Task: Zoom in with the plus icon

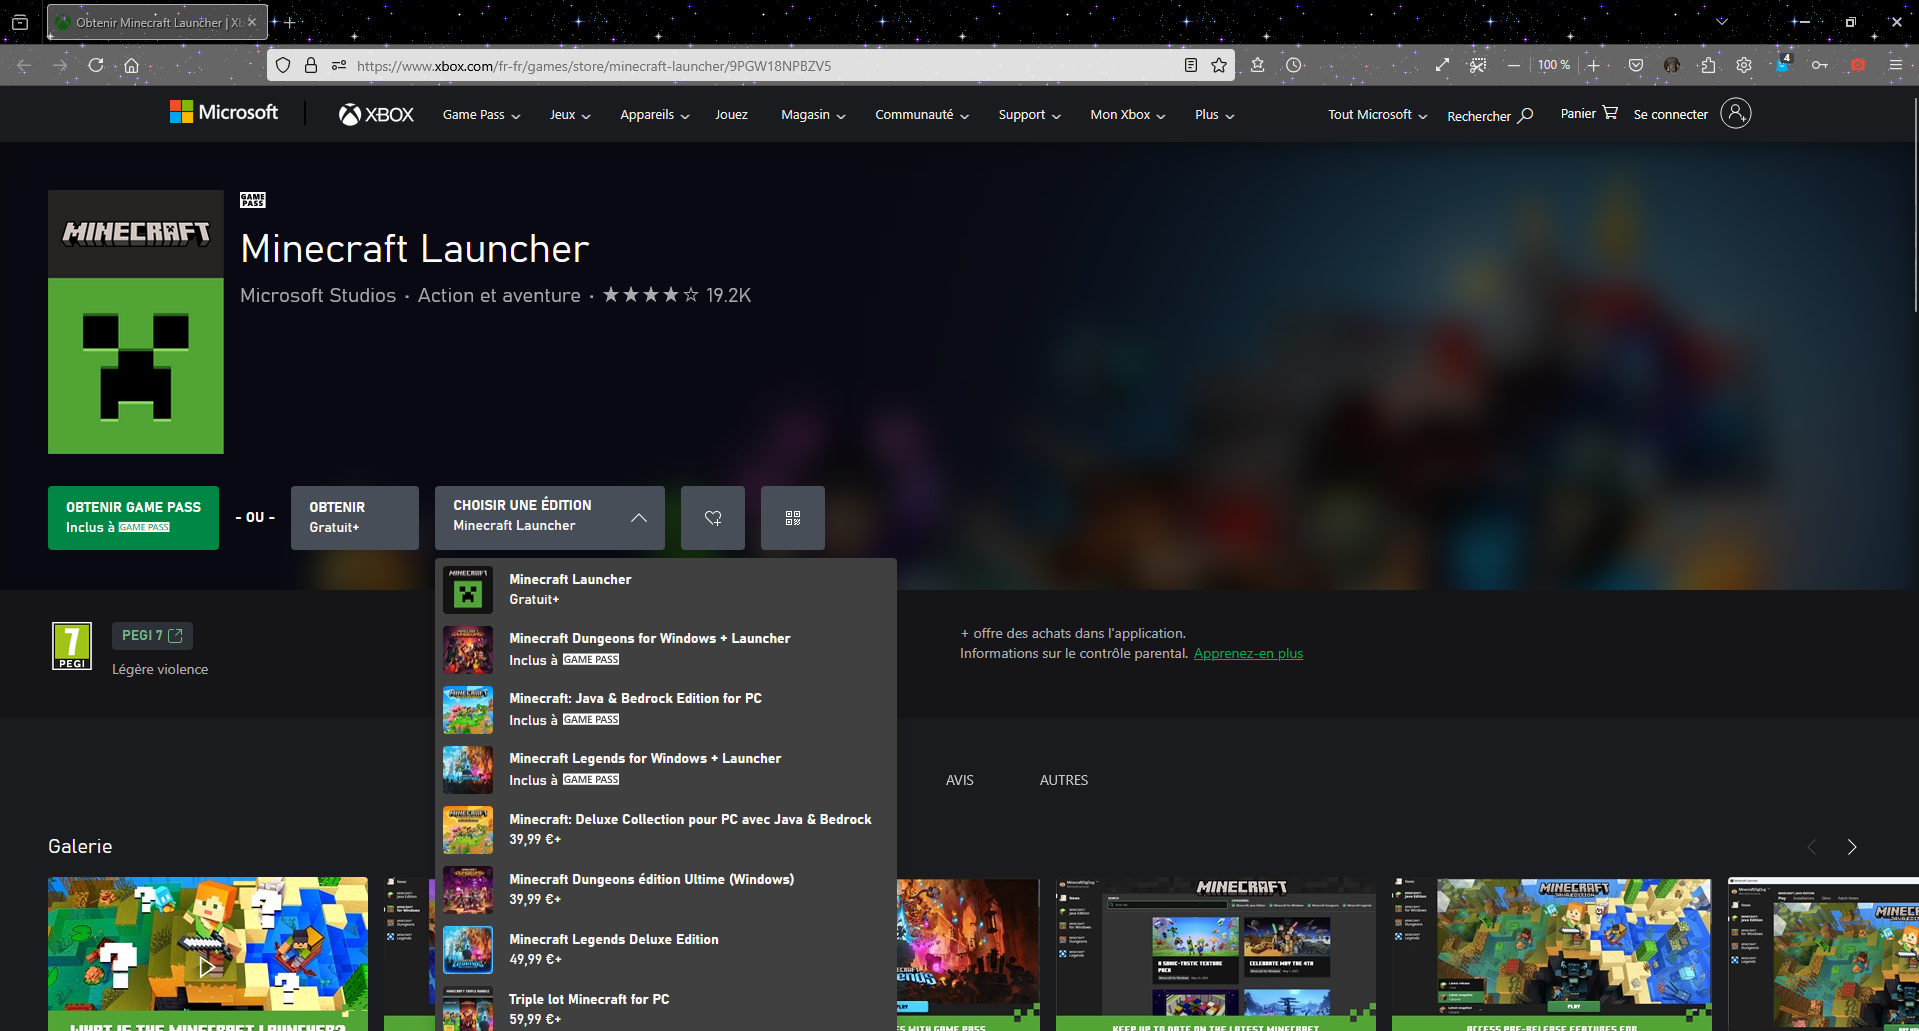Action: (x=1594, y=65)
